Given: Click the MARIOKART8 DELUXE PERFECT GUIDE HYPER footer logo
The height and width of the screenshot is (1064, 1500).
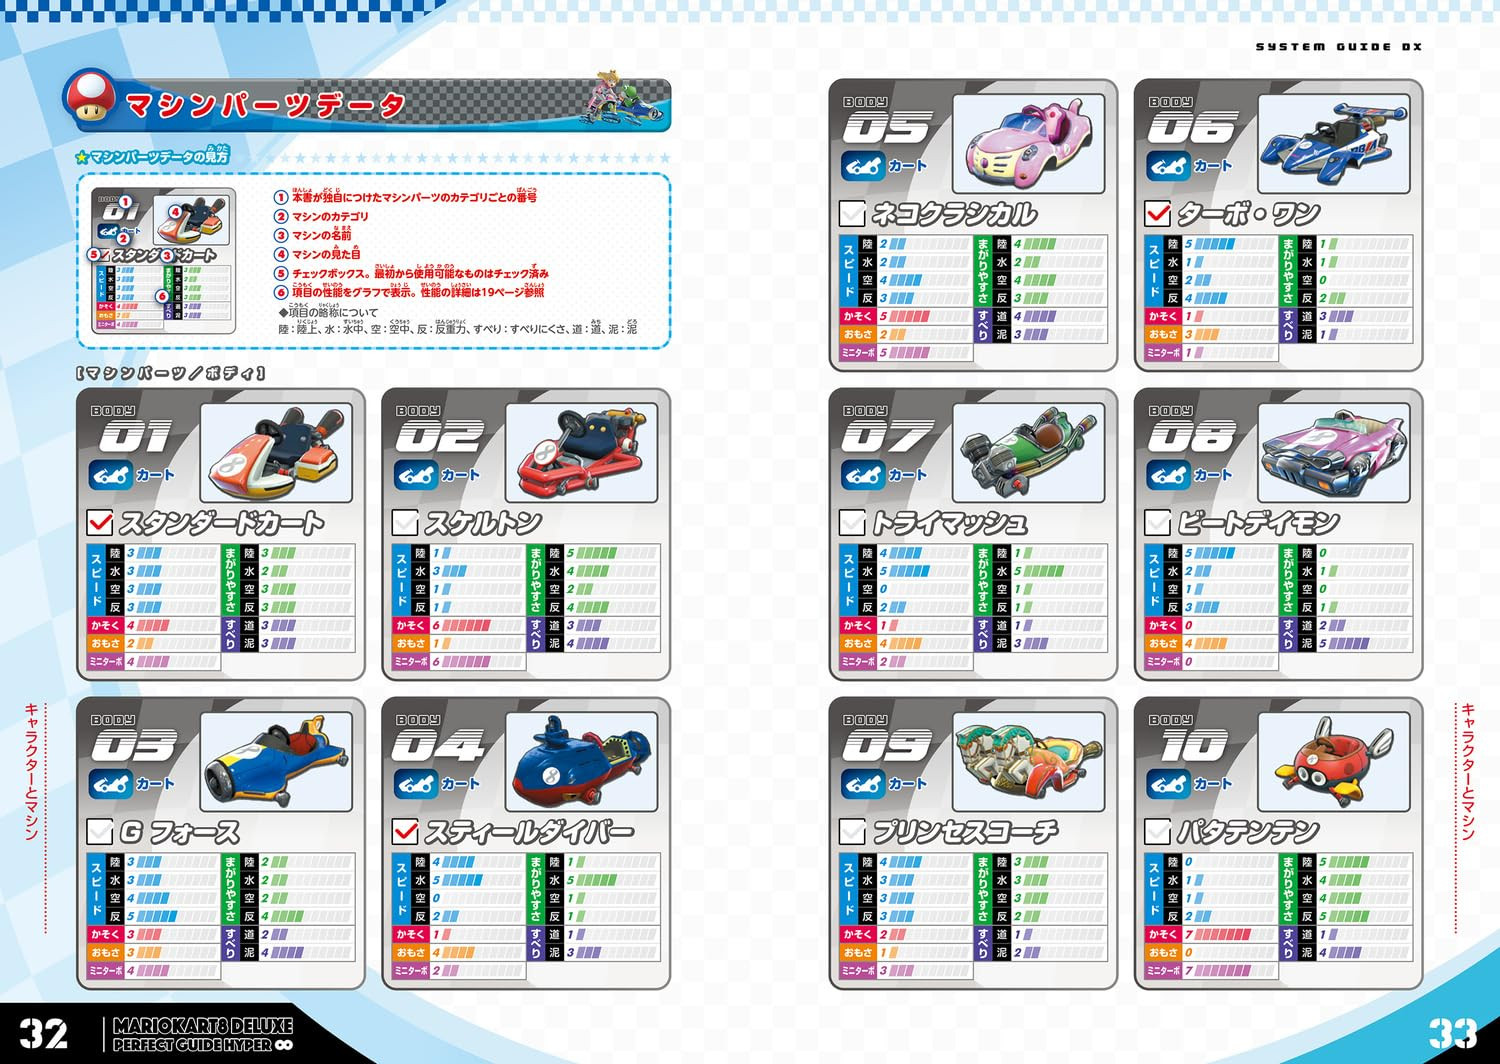Looking at the screenshot, I should pyautogui.click(x=203, y=1034).
